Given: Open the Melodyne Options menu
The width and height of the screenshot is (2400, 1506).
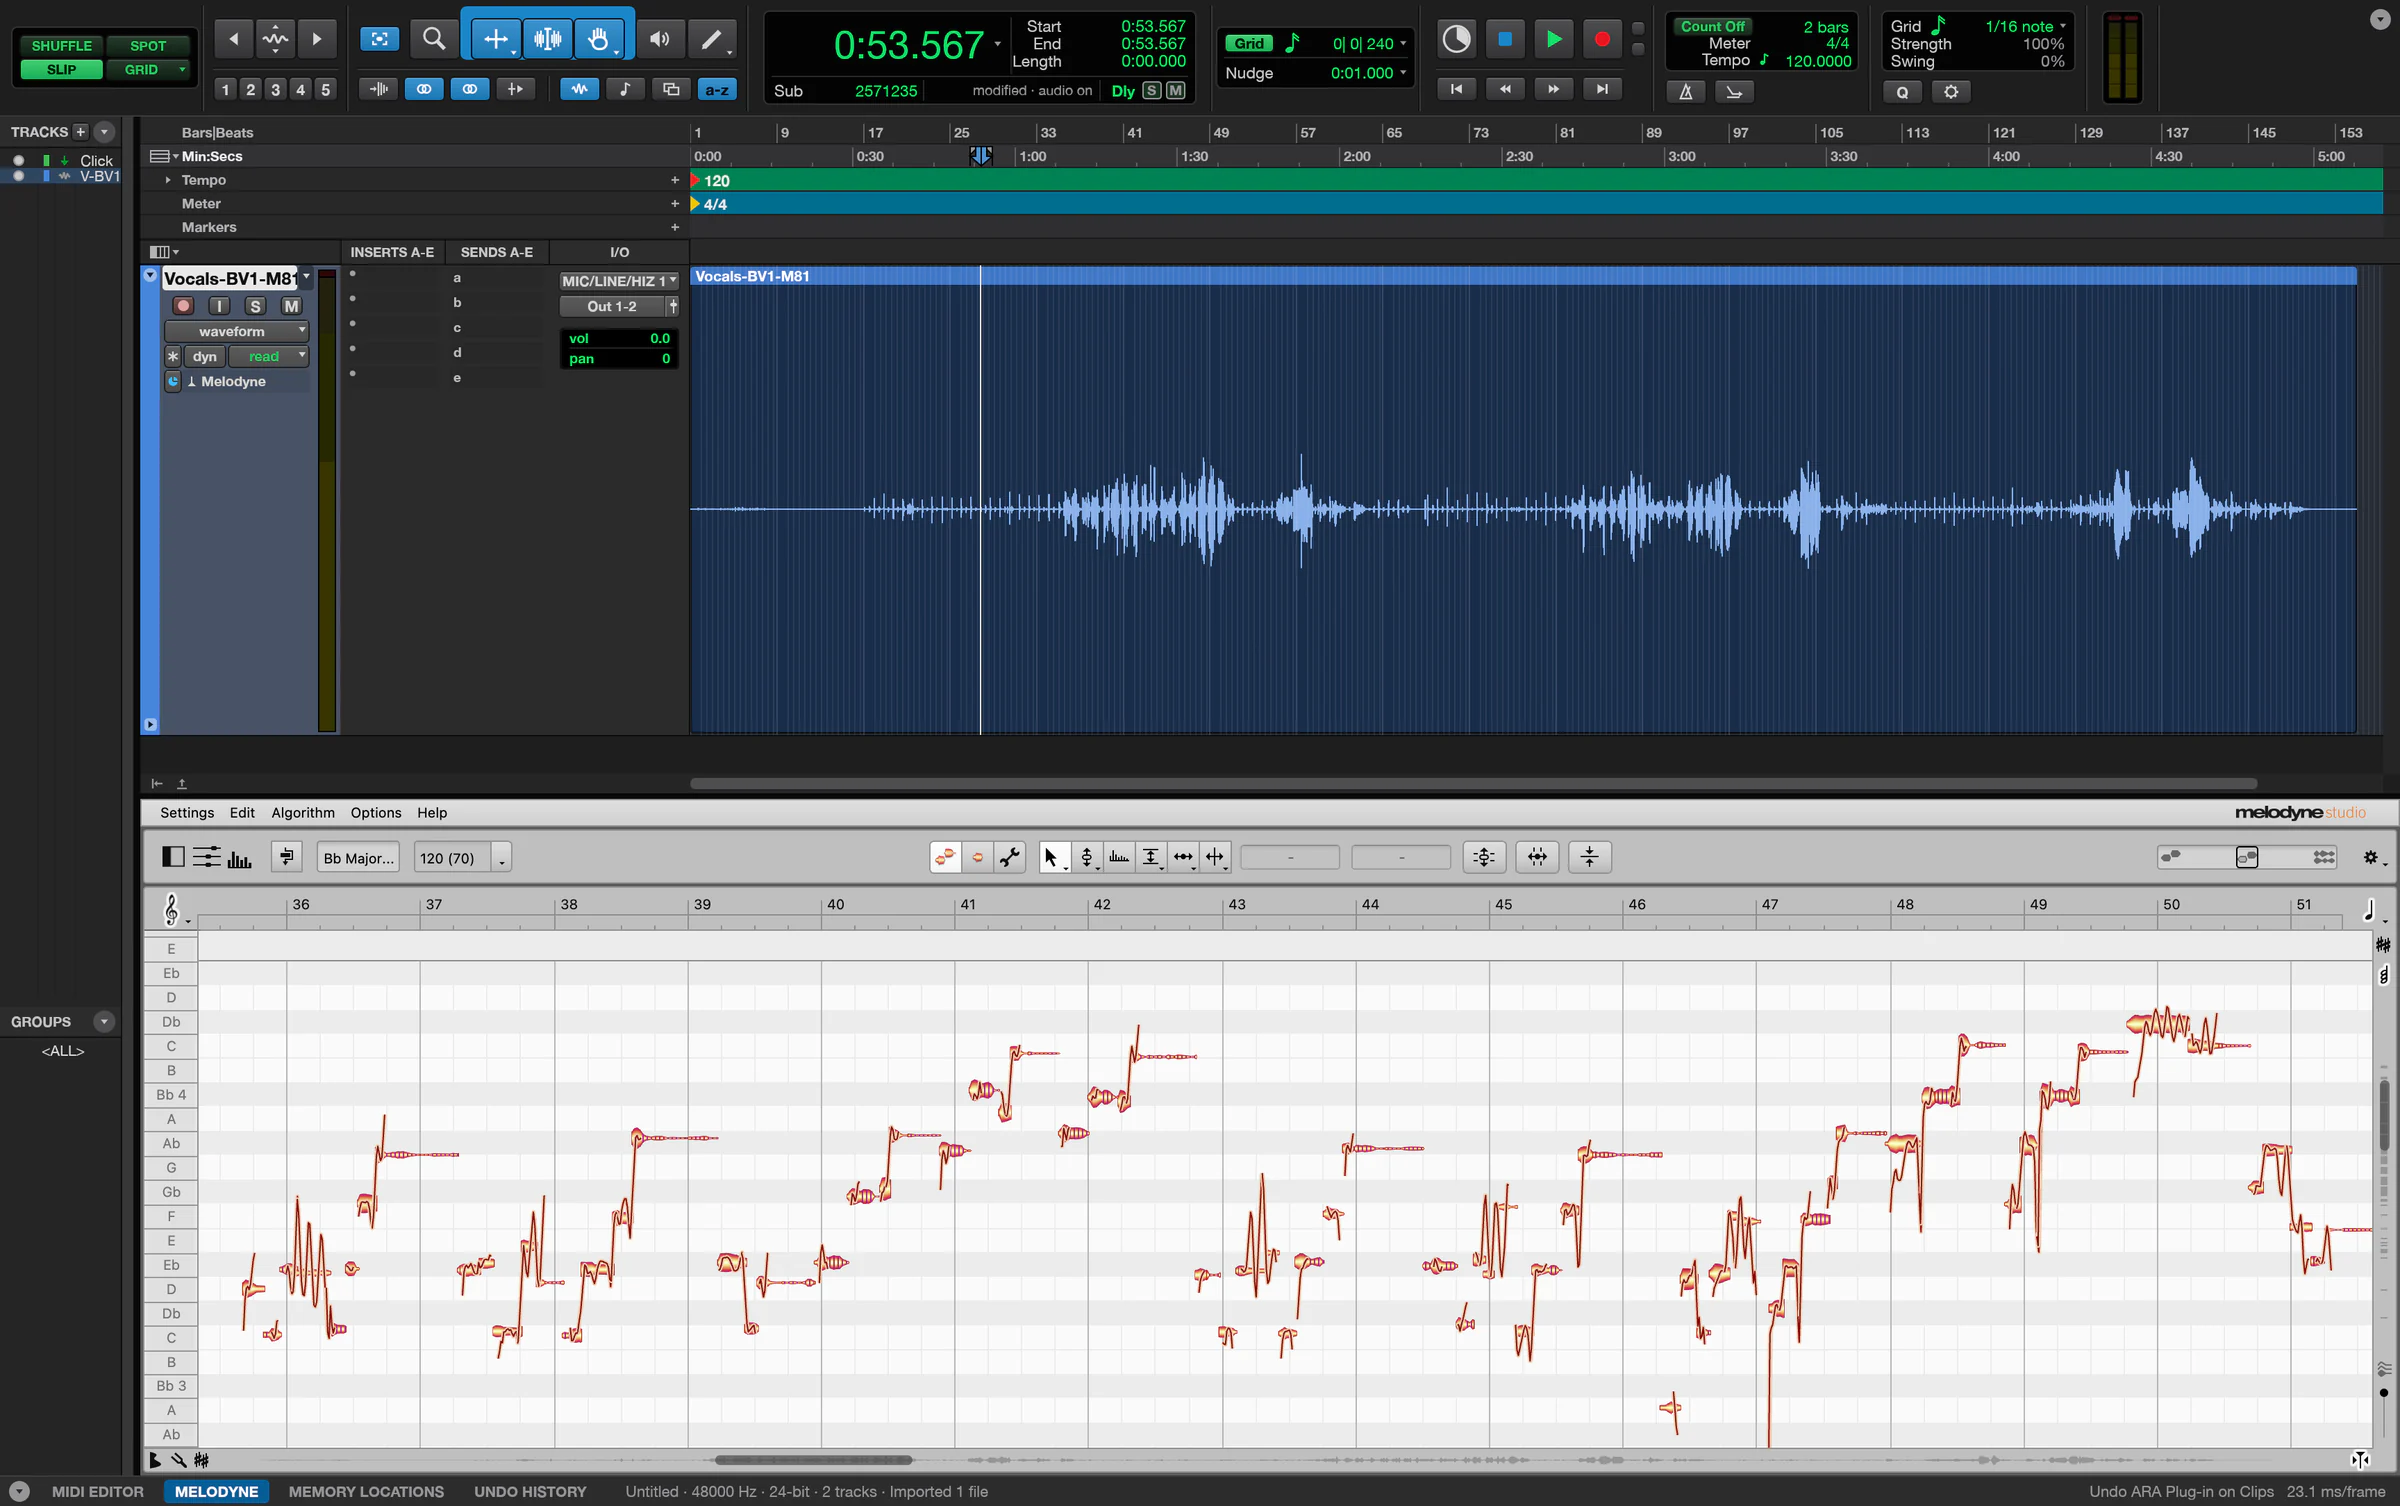Looking at the screenshot, I should pyautogui.click(x=376, y=812).
